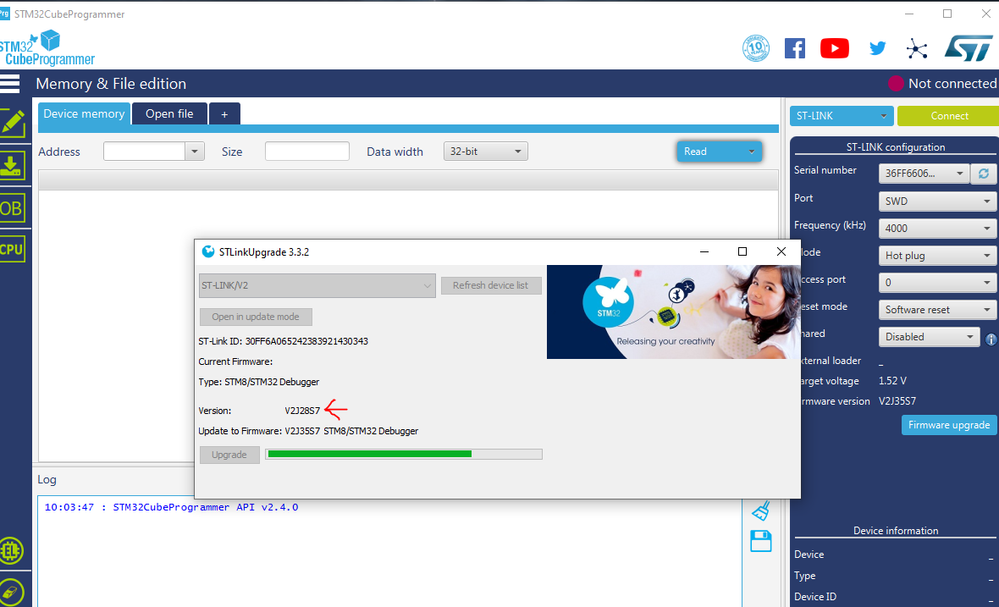Open the Data width 32-bit dropdown

485,152
